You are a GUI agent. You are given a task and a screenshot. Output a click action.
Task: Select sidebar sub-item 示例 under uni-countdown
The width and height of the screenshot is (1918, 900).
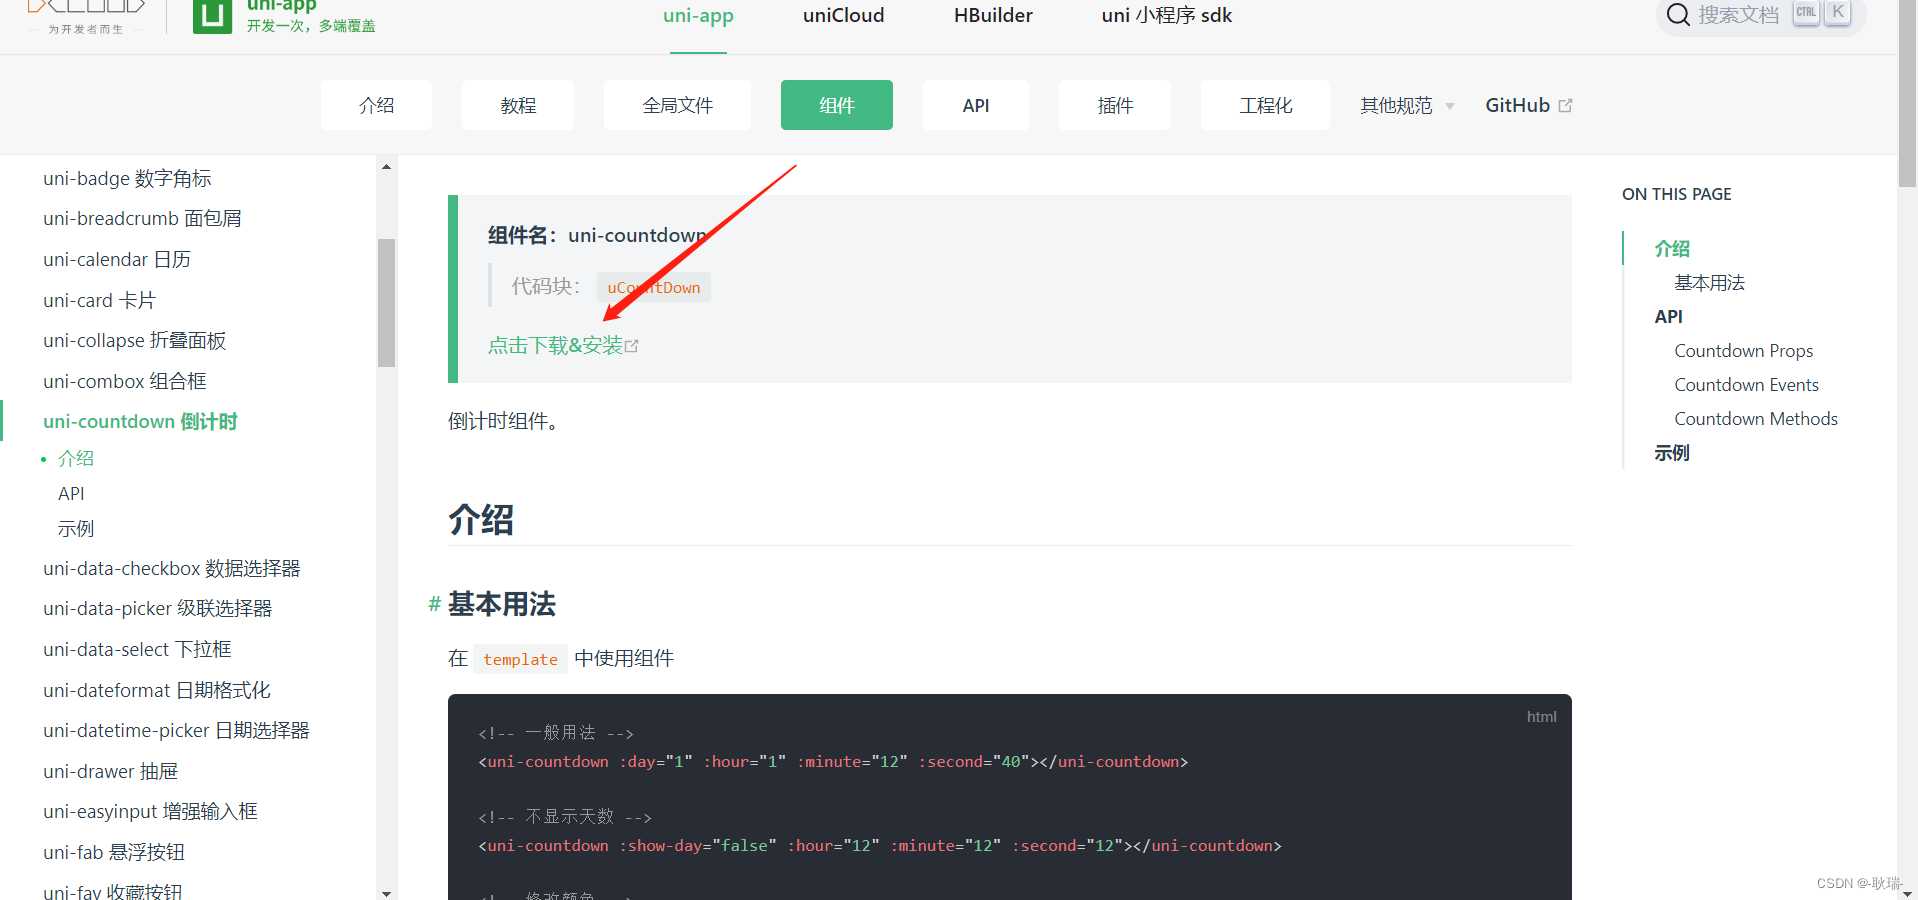tap(76, 528)
